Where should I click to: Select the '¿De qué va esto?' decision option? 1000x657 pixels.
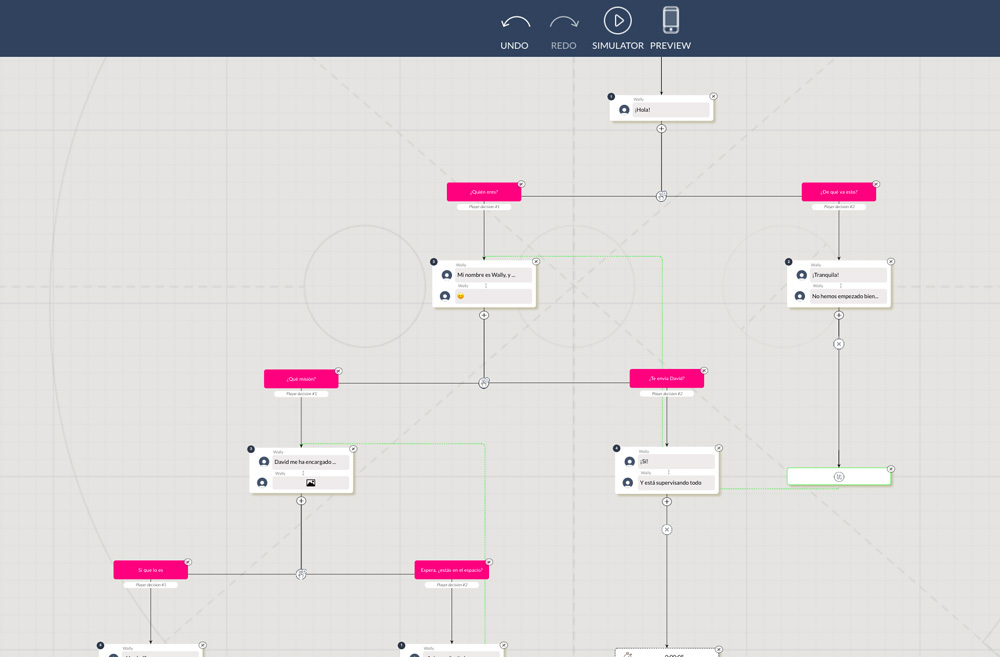pyautogui.click(x=839, y=192)
